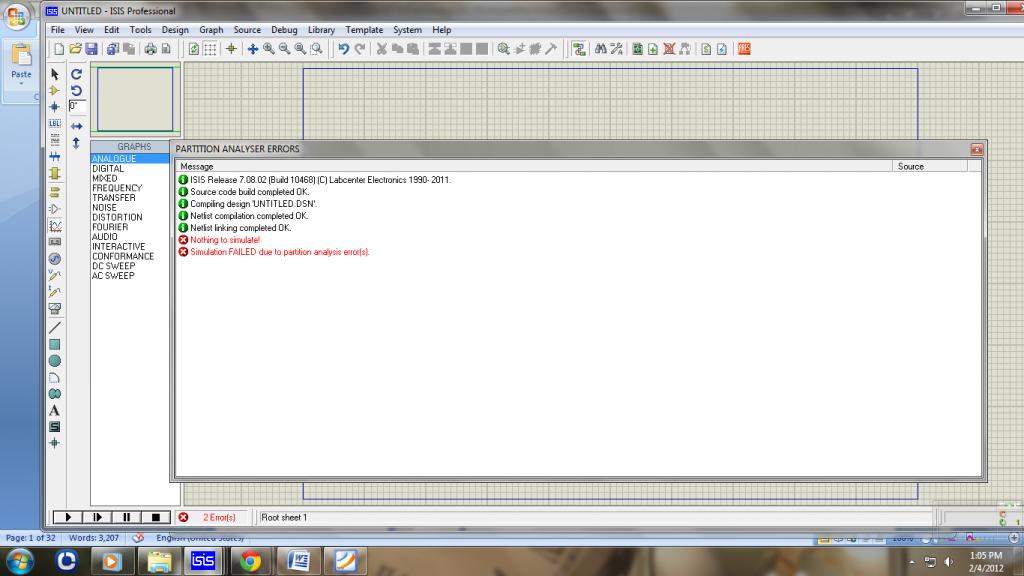Image resolution: width=1024 pixels, height=576 pixels.
Task: Click the Rotate Anti-Clockwise icon
Action: click(x=76, y=90)
